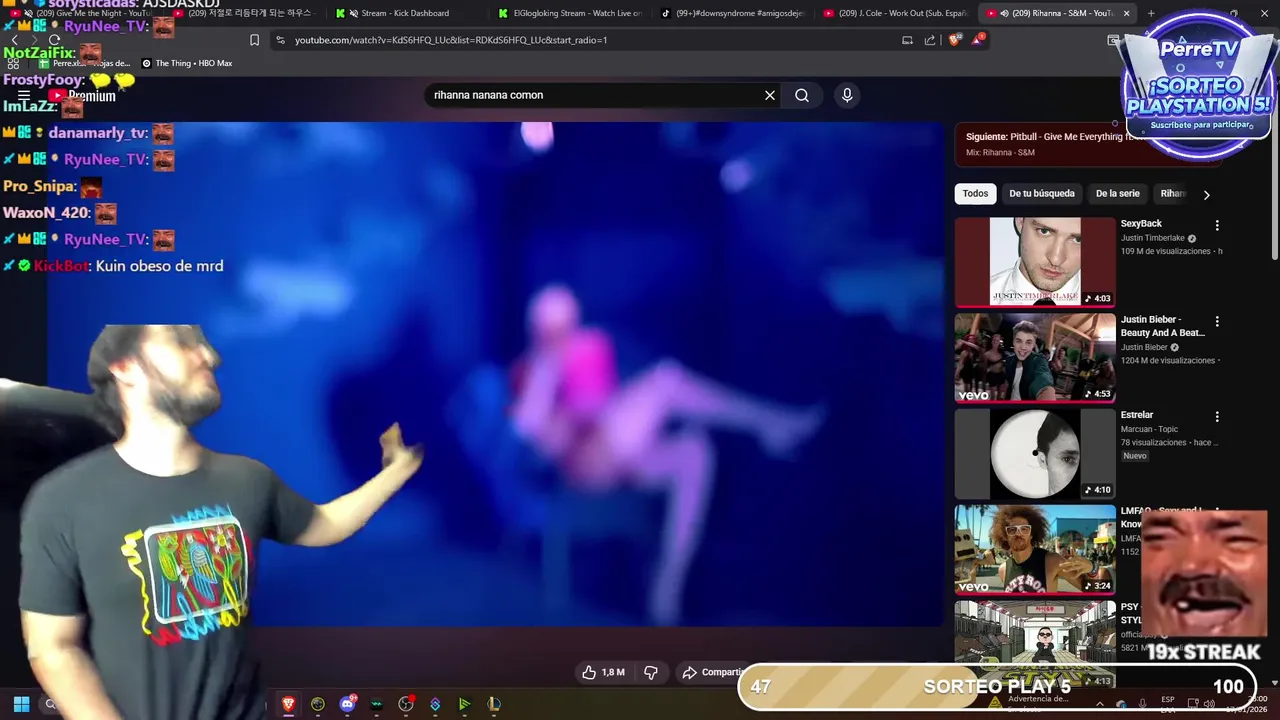Open the 'SexyBack' video title
This screenshot has width=1280, height=720.
click(x=1141, y=224)
